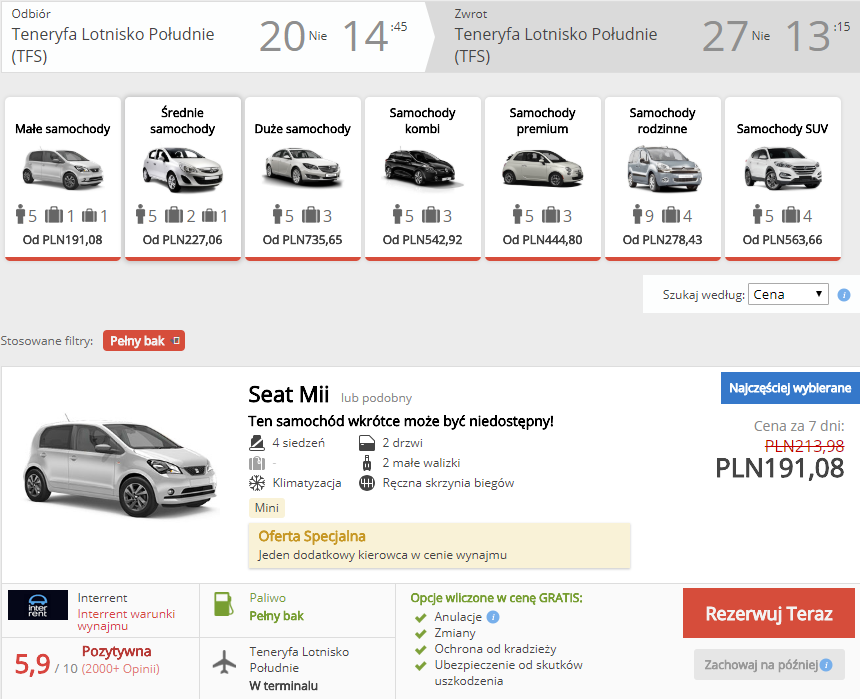Click the passenger icon in Samochody rodzinne card
This screenshot has height=699, width=860.
[x=637, y=215]
